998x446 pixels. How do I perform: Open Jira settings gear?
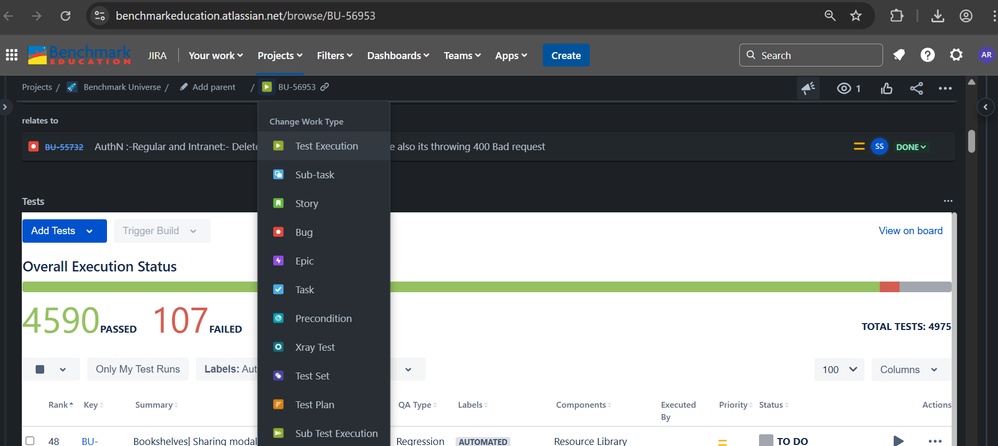956,55
